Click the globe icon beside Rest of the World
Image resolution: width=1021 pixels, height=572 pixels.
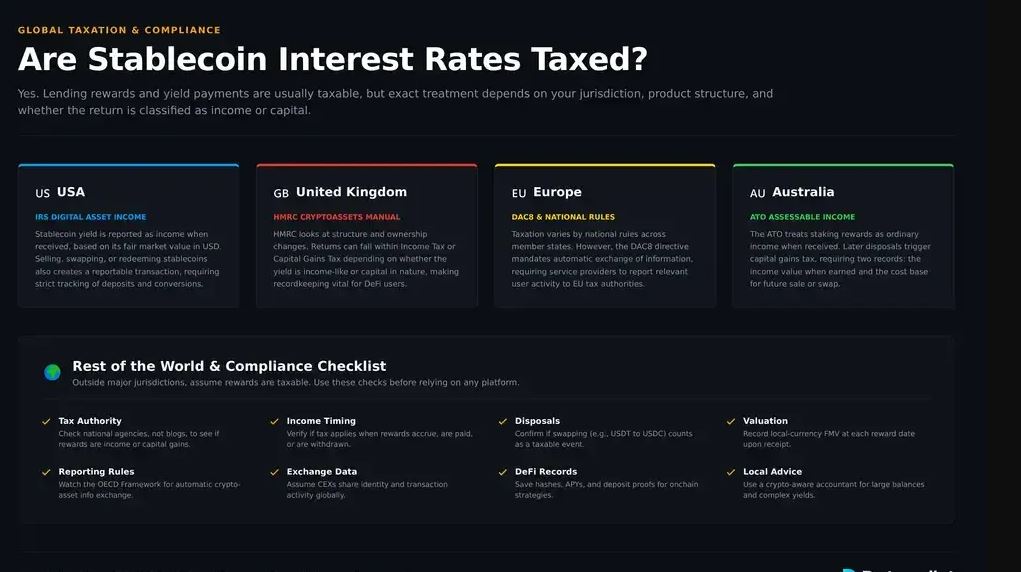(x=52, y=372)
